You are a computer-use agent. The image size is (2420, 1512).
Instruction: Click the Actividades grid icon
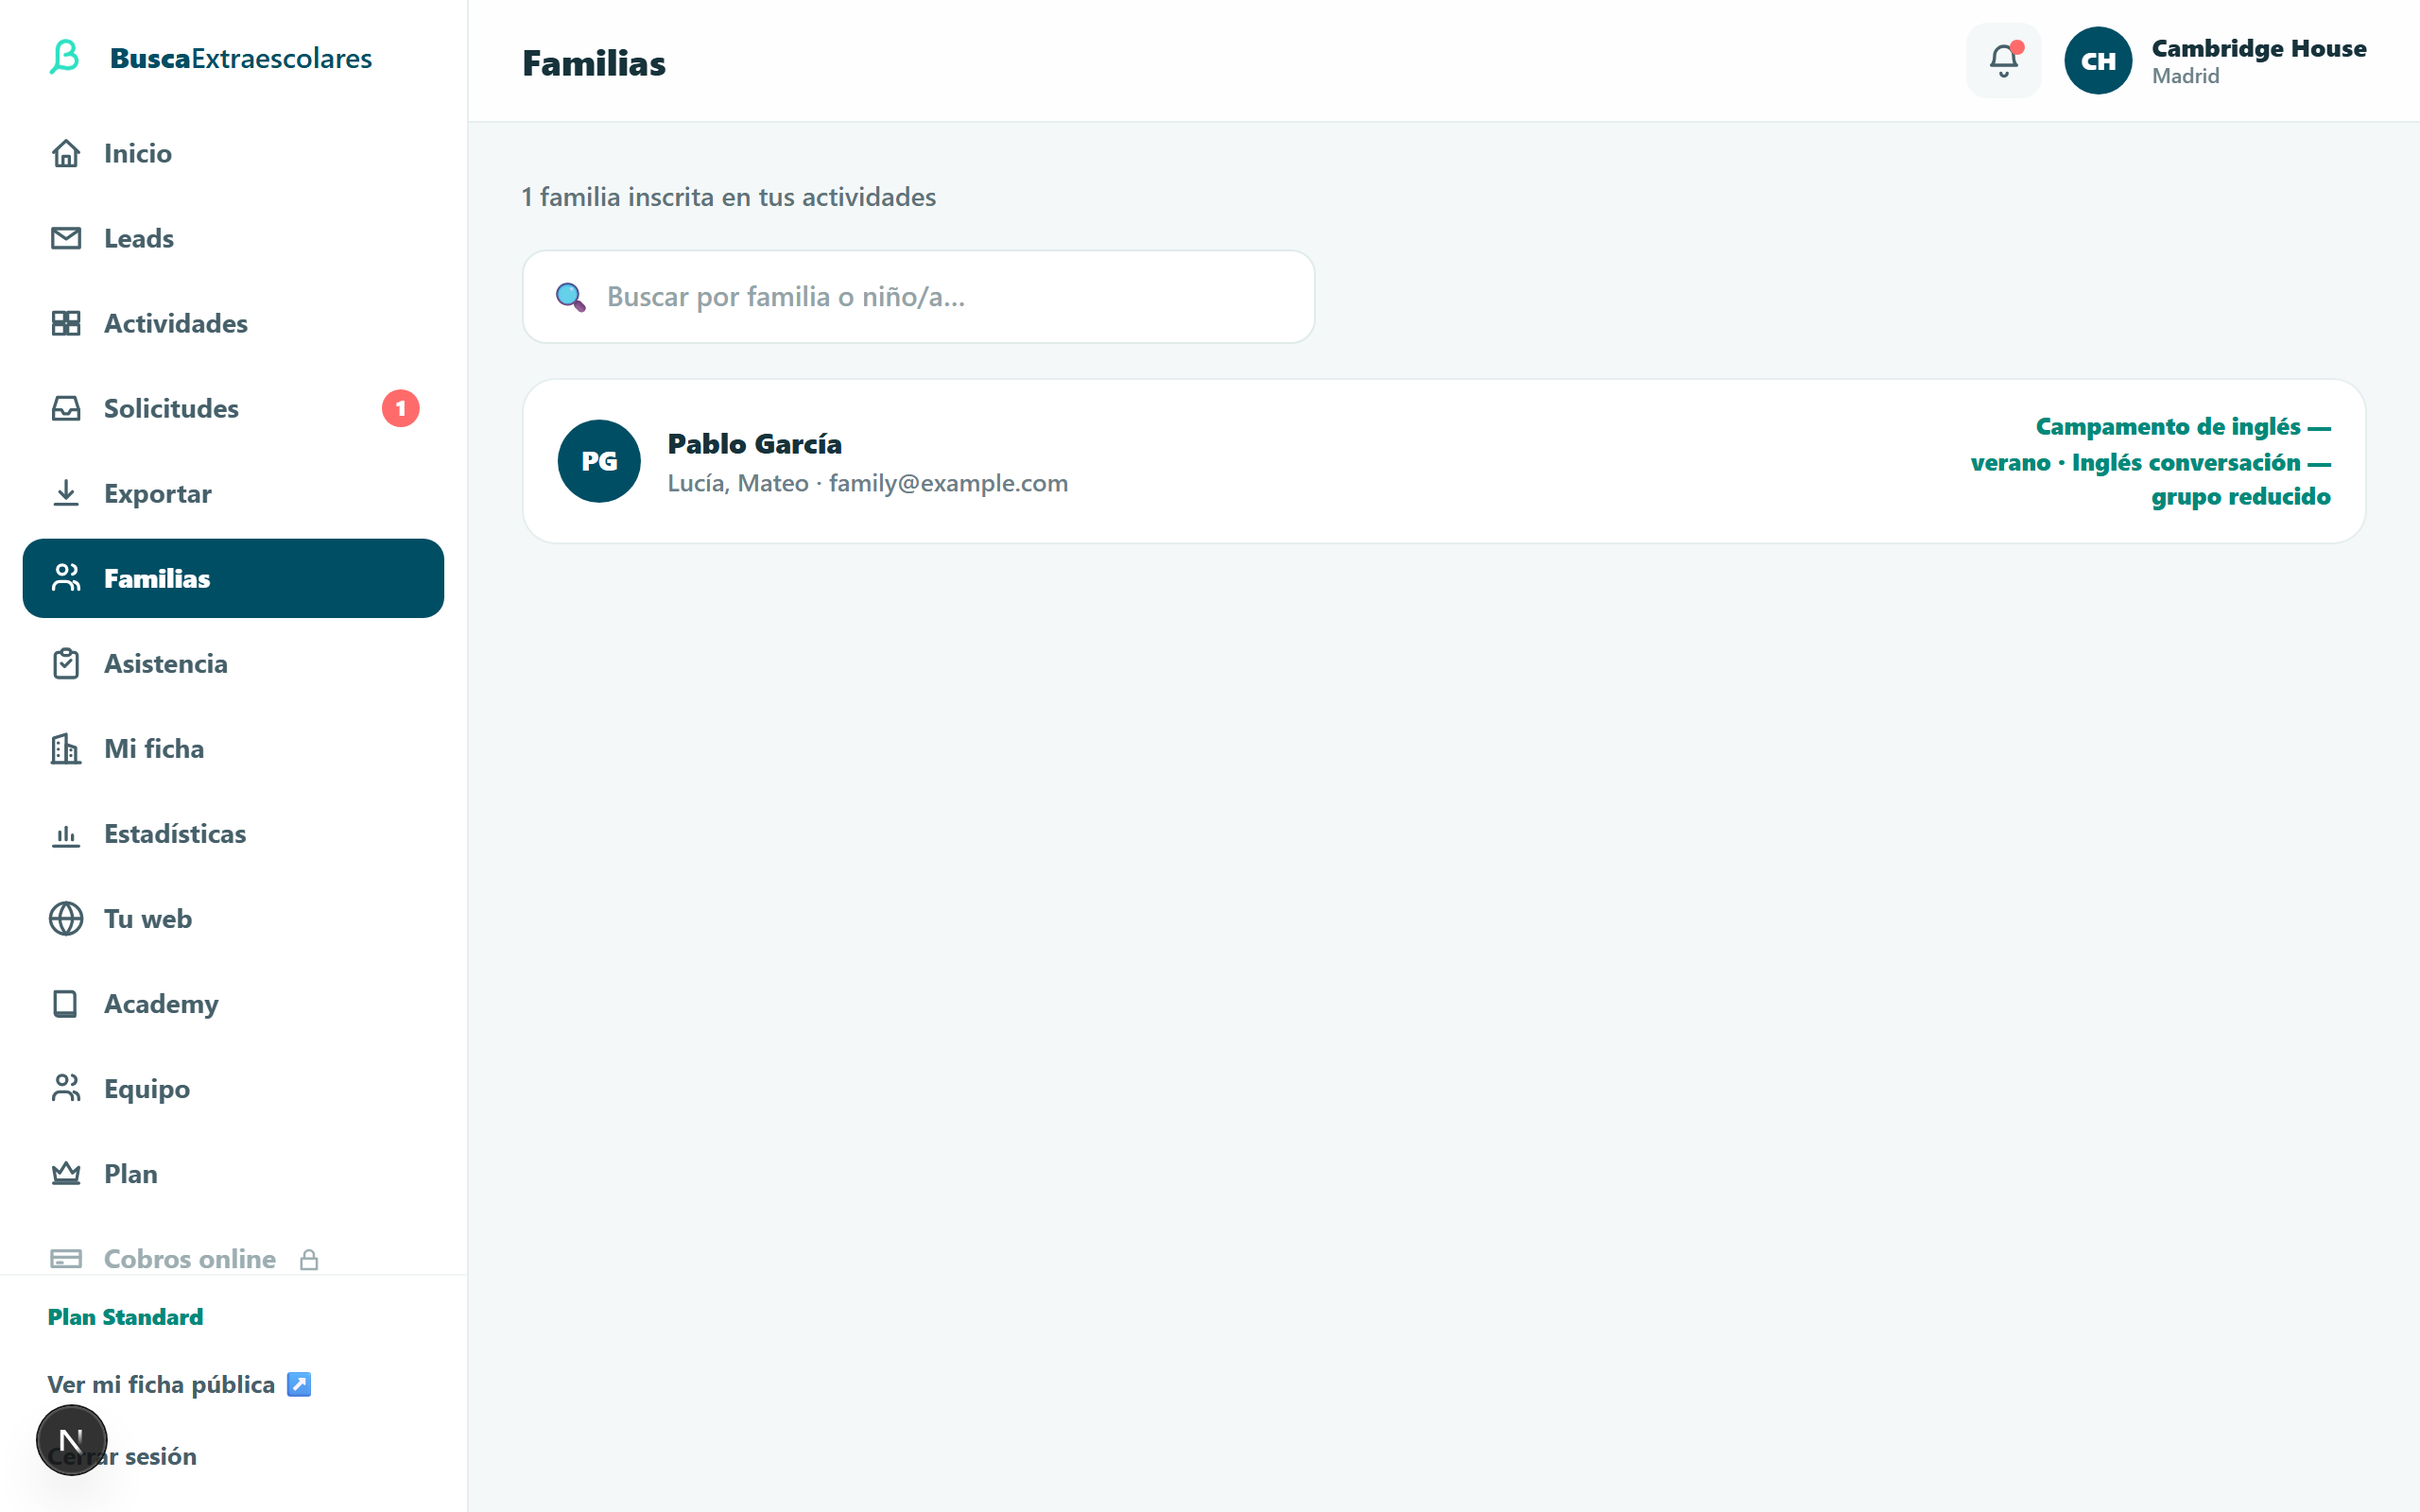click(x=66, y=323)
